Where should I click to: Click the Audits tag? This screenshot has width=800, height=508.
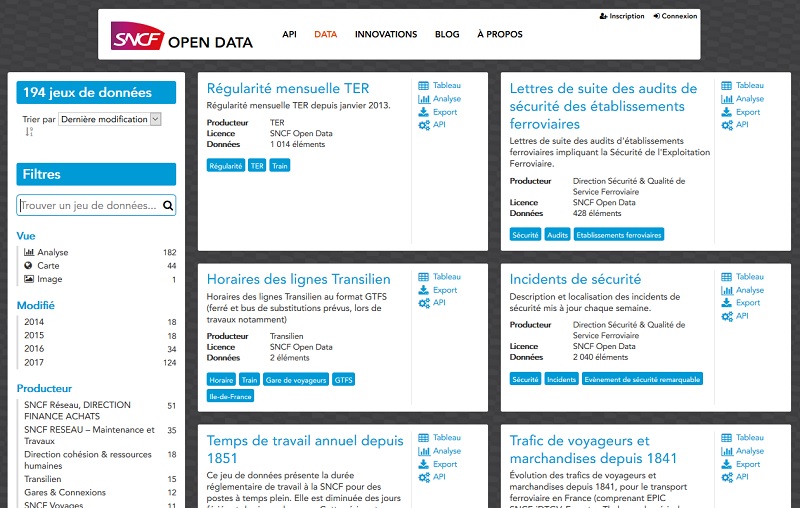point(557,235)
